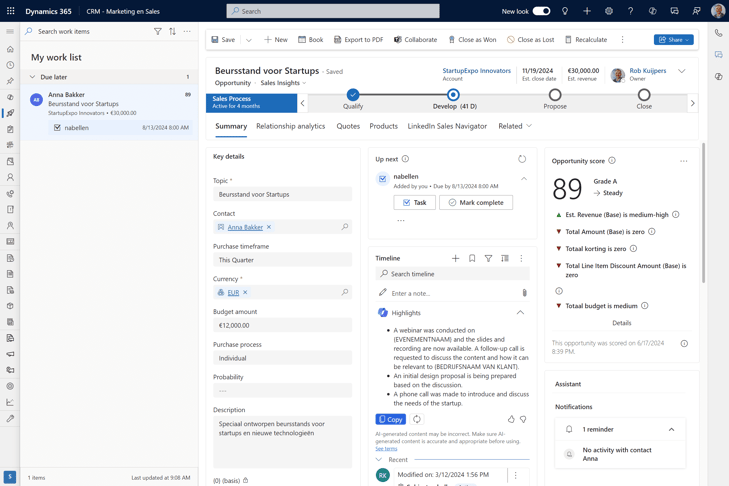Viewport: 729px width, 486px height.
Task: Click process bar next arrow
Action: pyautogui.click(x=693, y=103)
